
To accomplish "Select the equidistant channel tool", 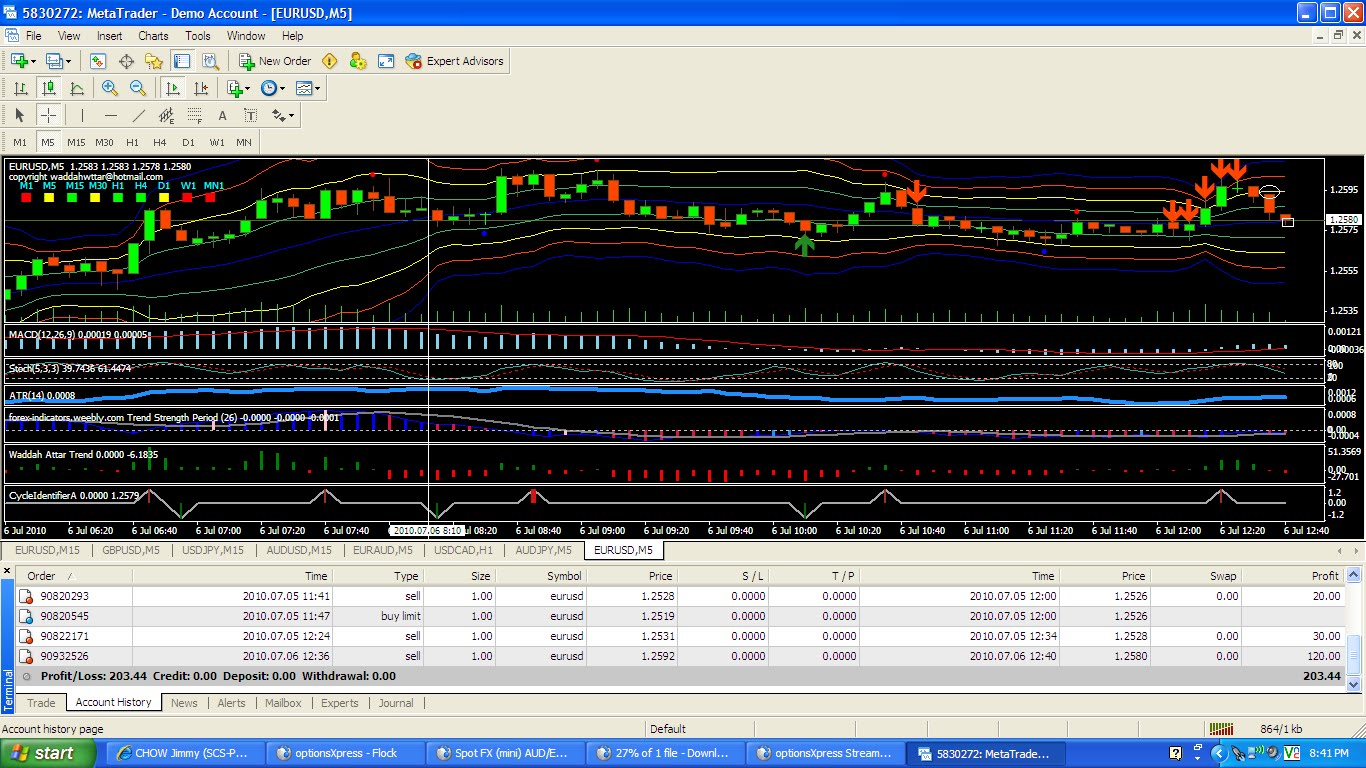I will (167, 115).
